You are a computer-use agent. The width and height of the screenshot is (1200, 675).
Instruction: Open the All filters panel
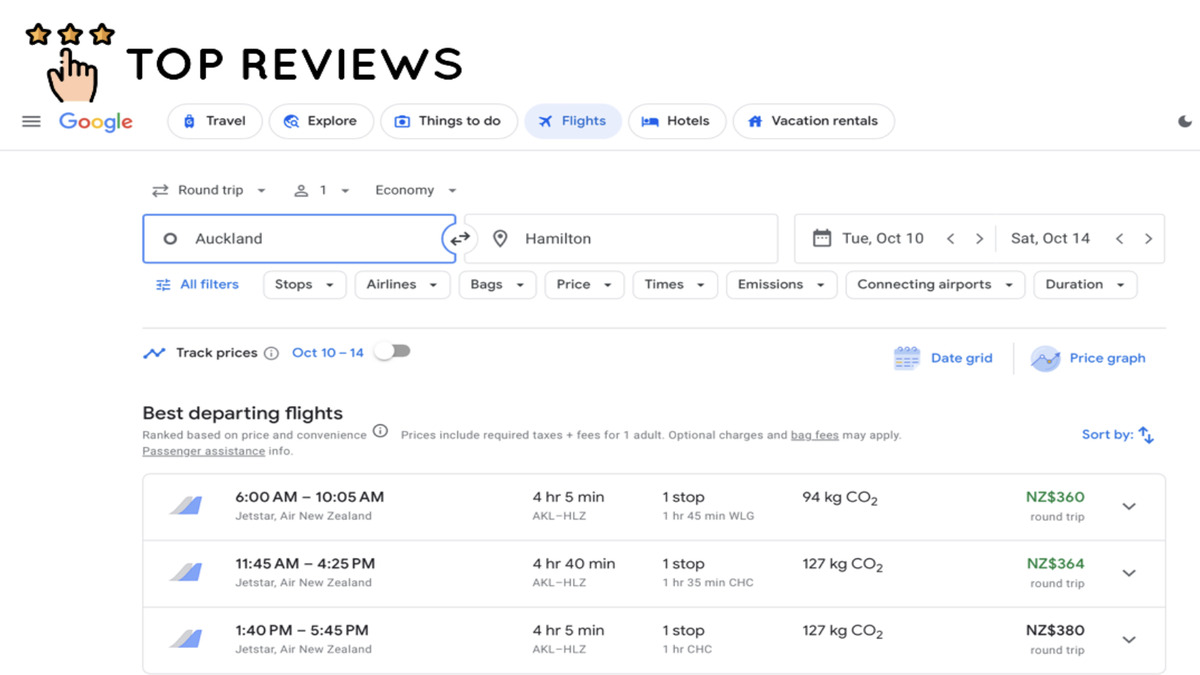[x=197, y=285]
